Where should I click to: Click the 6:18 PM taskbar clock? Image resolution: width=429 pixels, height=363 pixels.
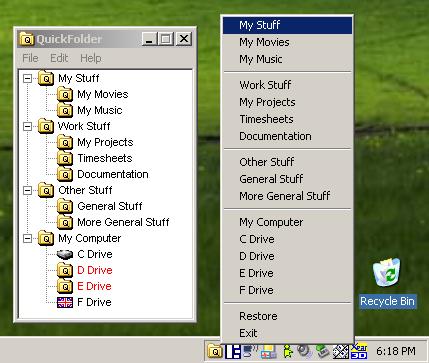pyautogui.click(x=396, y=351)
